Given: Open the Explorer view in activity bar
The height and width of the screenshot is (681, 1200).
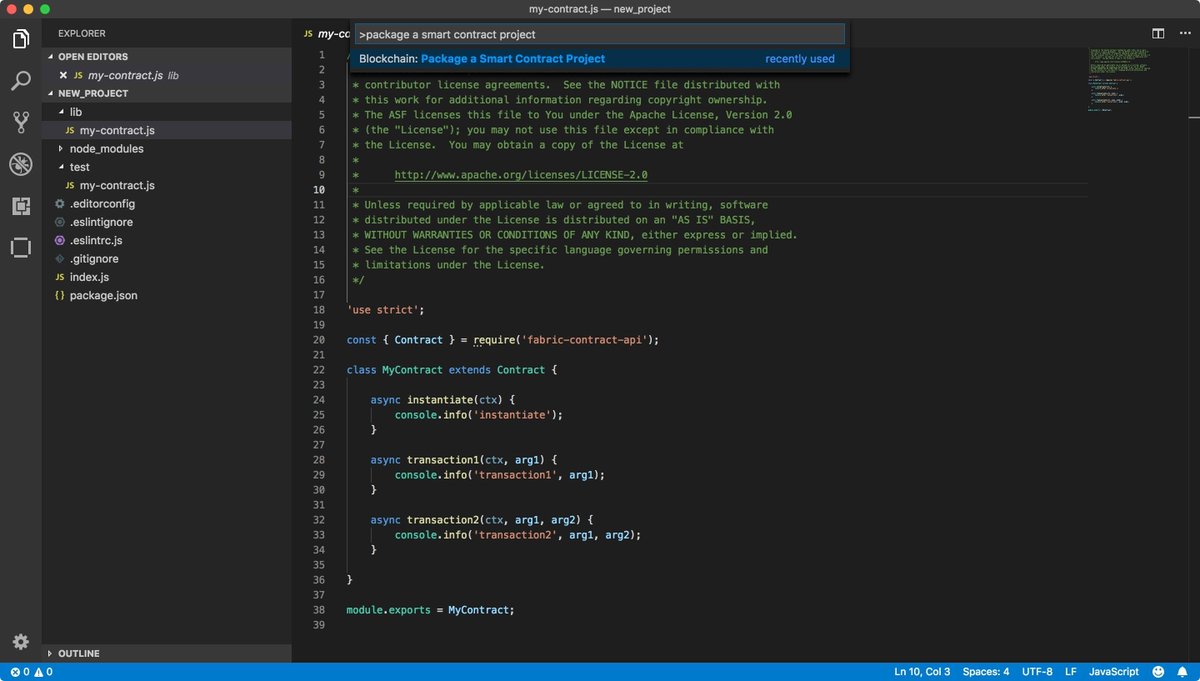Looking at the screenshot, I should [x=20, y=39].
